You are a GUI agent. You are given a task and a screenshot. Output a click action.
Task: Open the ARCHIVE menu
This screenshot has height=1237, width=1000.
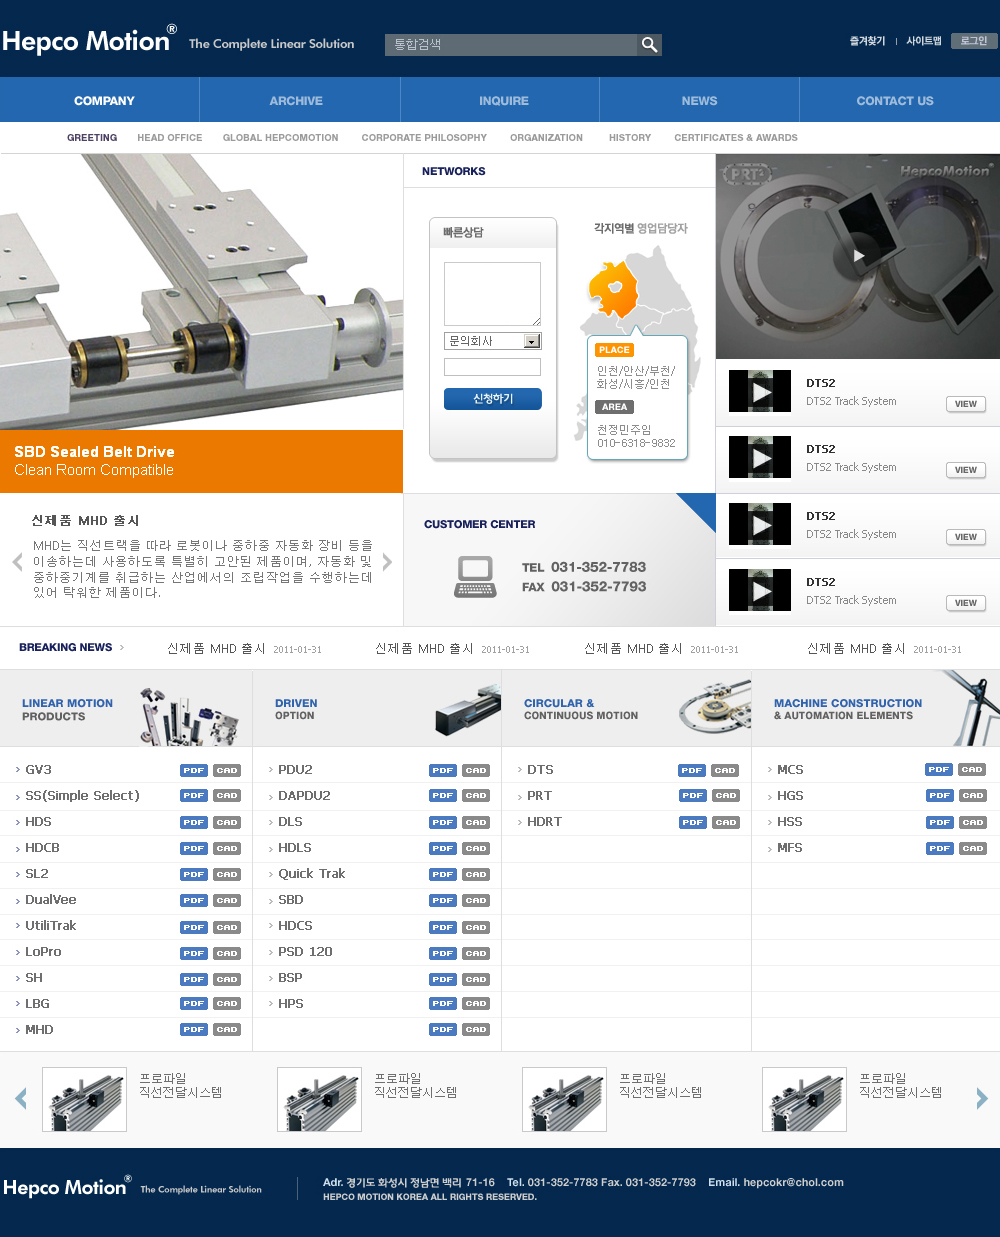point(296,101)
